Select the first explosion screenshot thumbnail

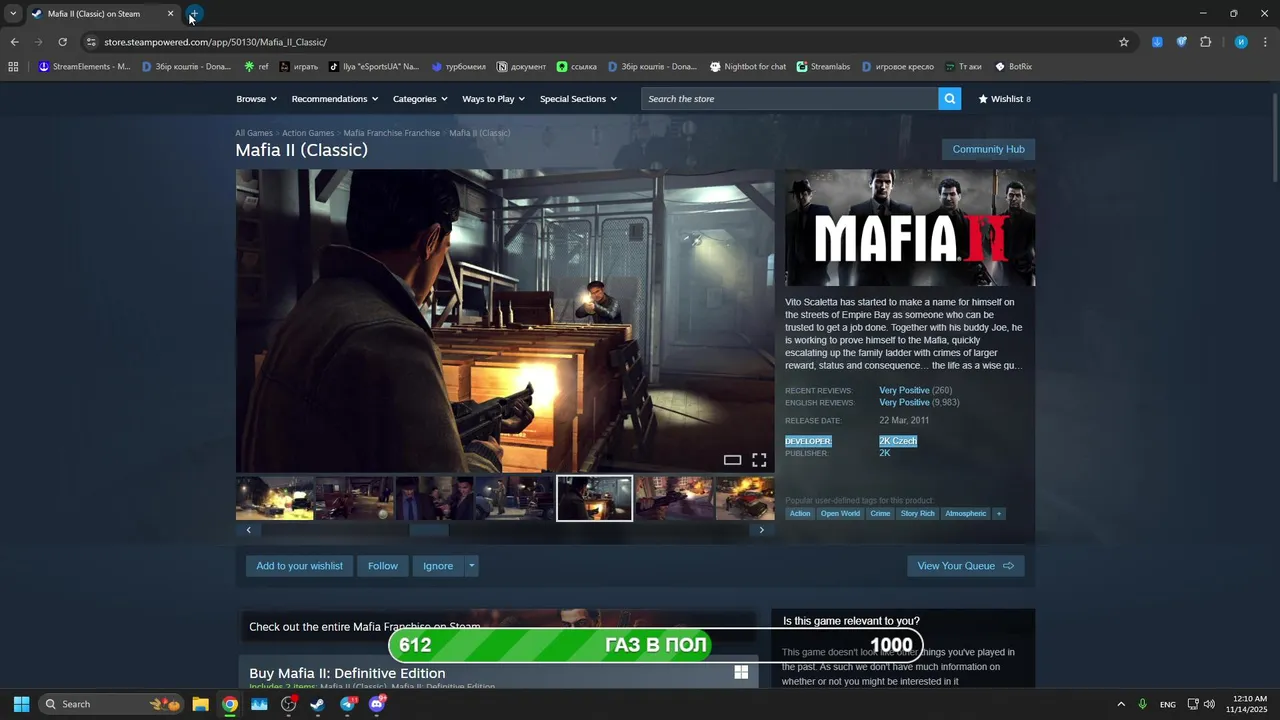pos(275,498)
